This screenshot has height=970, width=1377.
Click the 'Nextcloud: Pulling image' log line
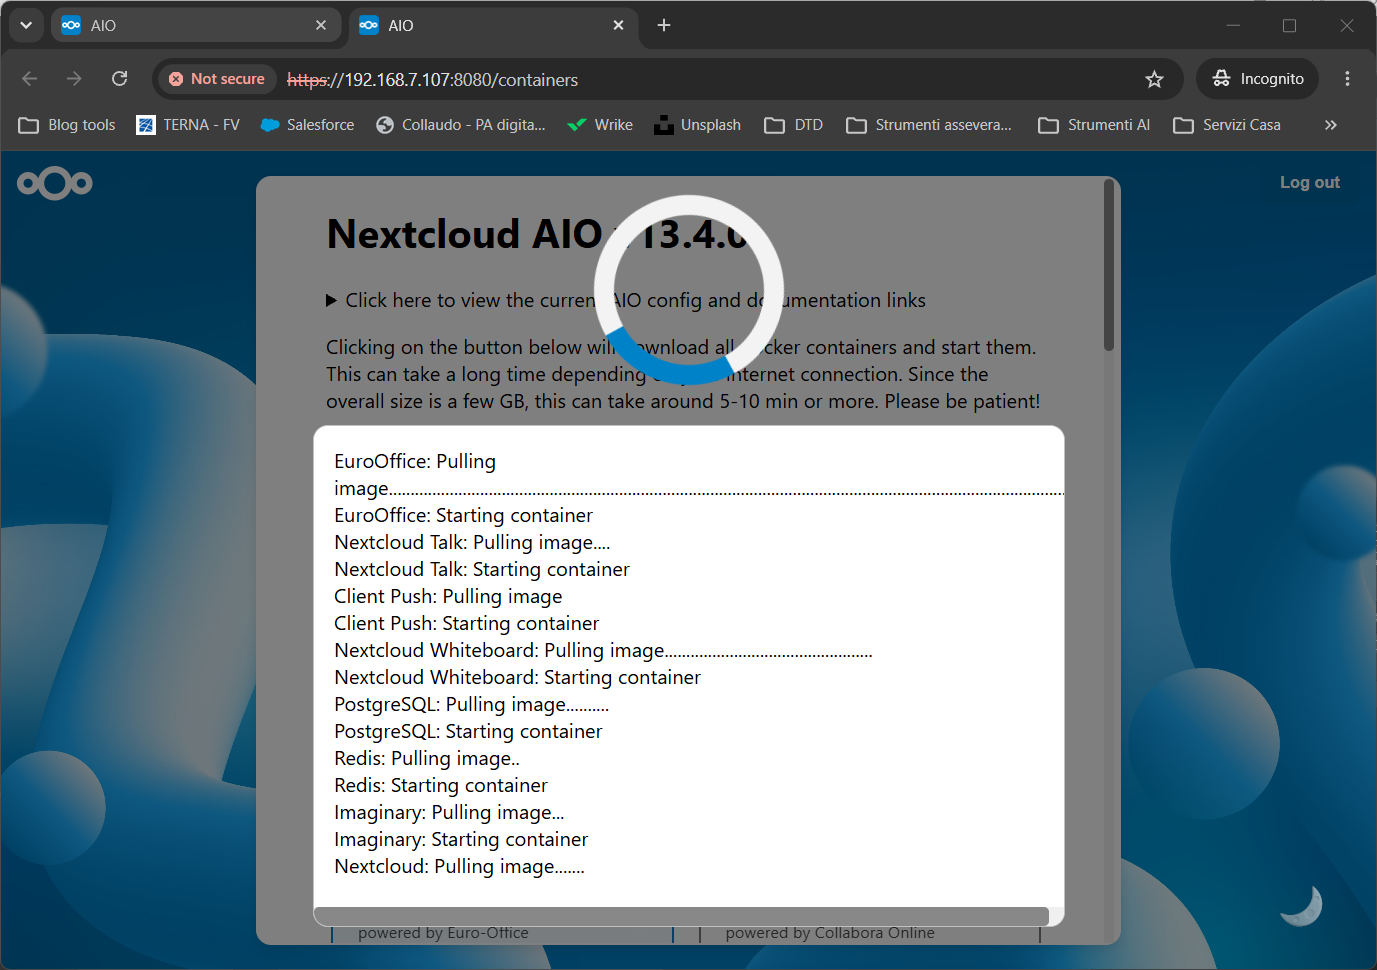459,866
